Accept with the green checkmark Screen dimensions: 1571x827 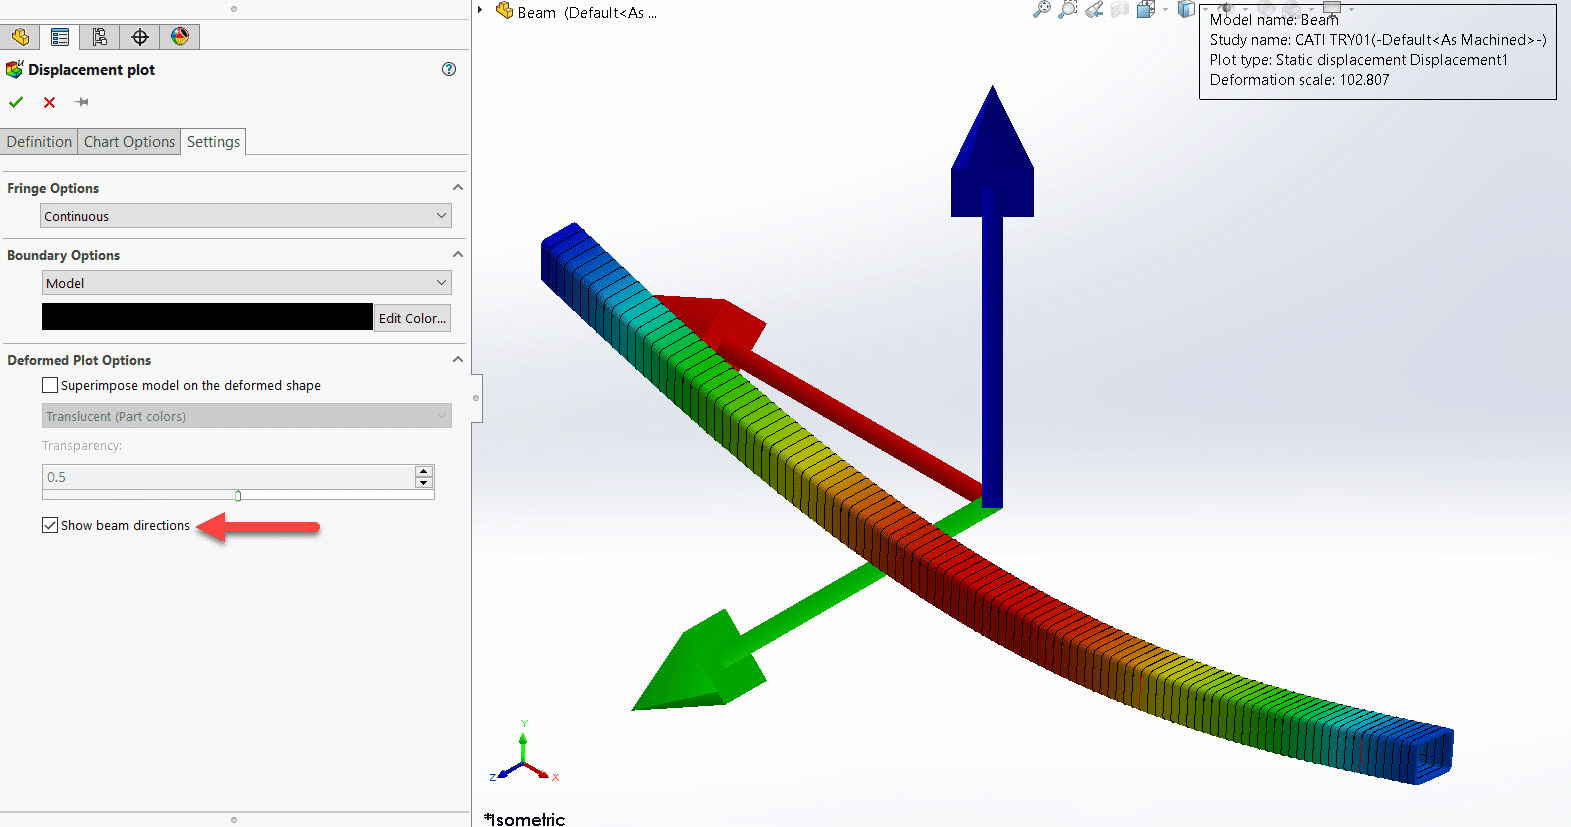pyautogui.click(x=16, y=102)
